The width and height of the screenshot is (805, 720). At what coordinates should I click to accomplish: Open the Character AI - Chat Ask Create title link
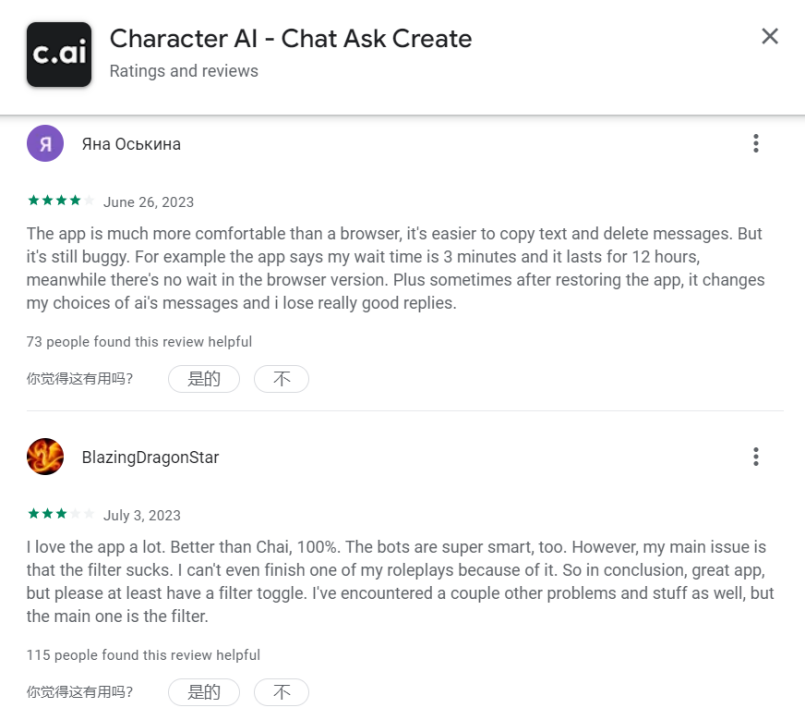(291, 39)
